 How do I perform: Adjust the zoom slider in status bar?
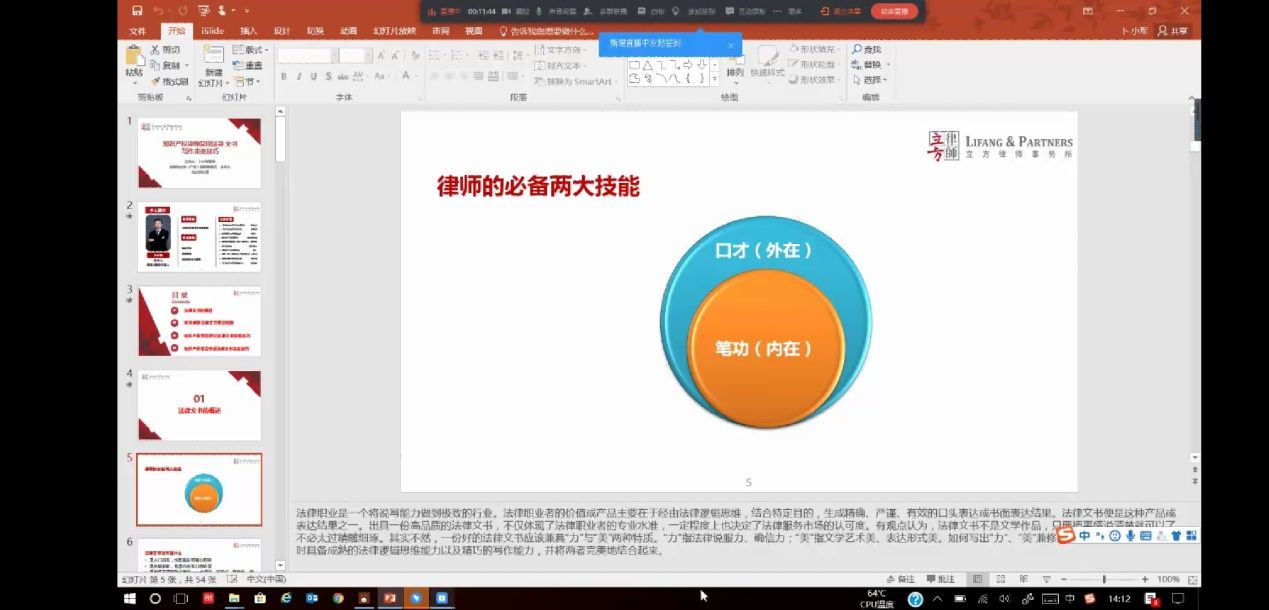click(x=1104, y=579)
